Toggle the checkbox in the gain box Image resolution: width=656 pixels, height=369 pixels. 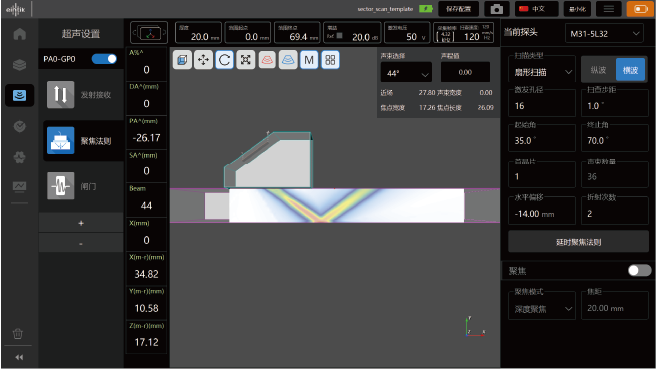(339, 36)
